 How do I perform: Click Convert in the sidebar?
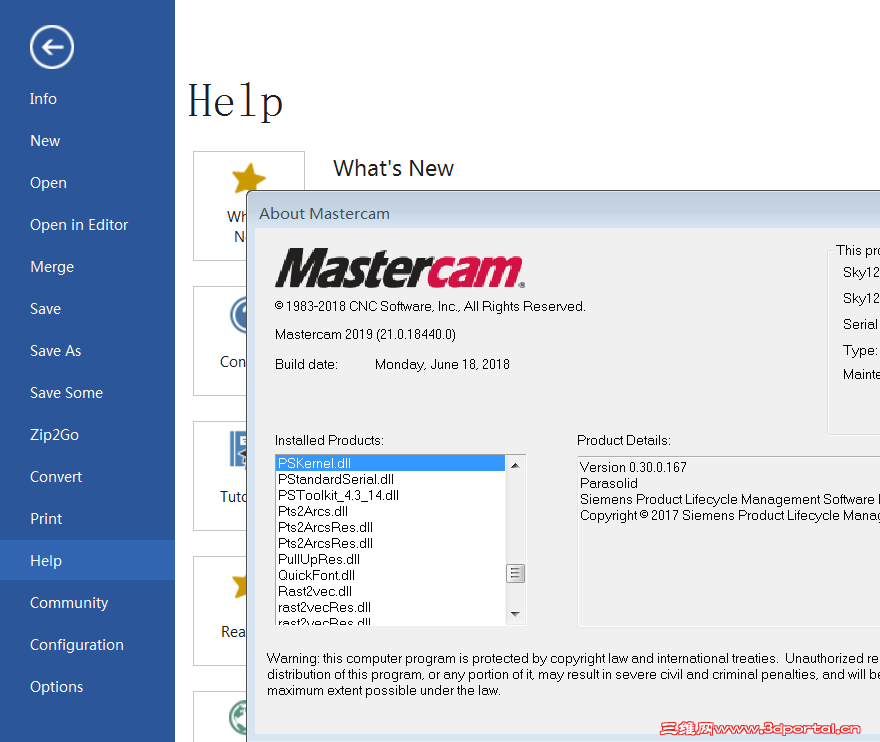[x=56, y=477]
